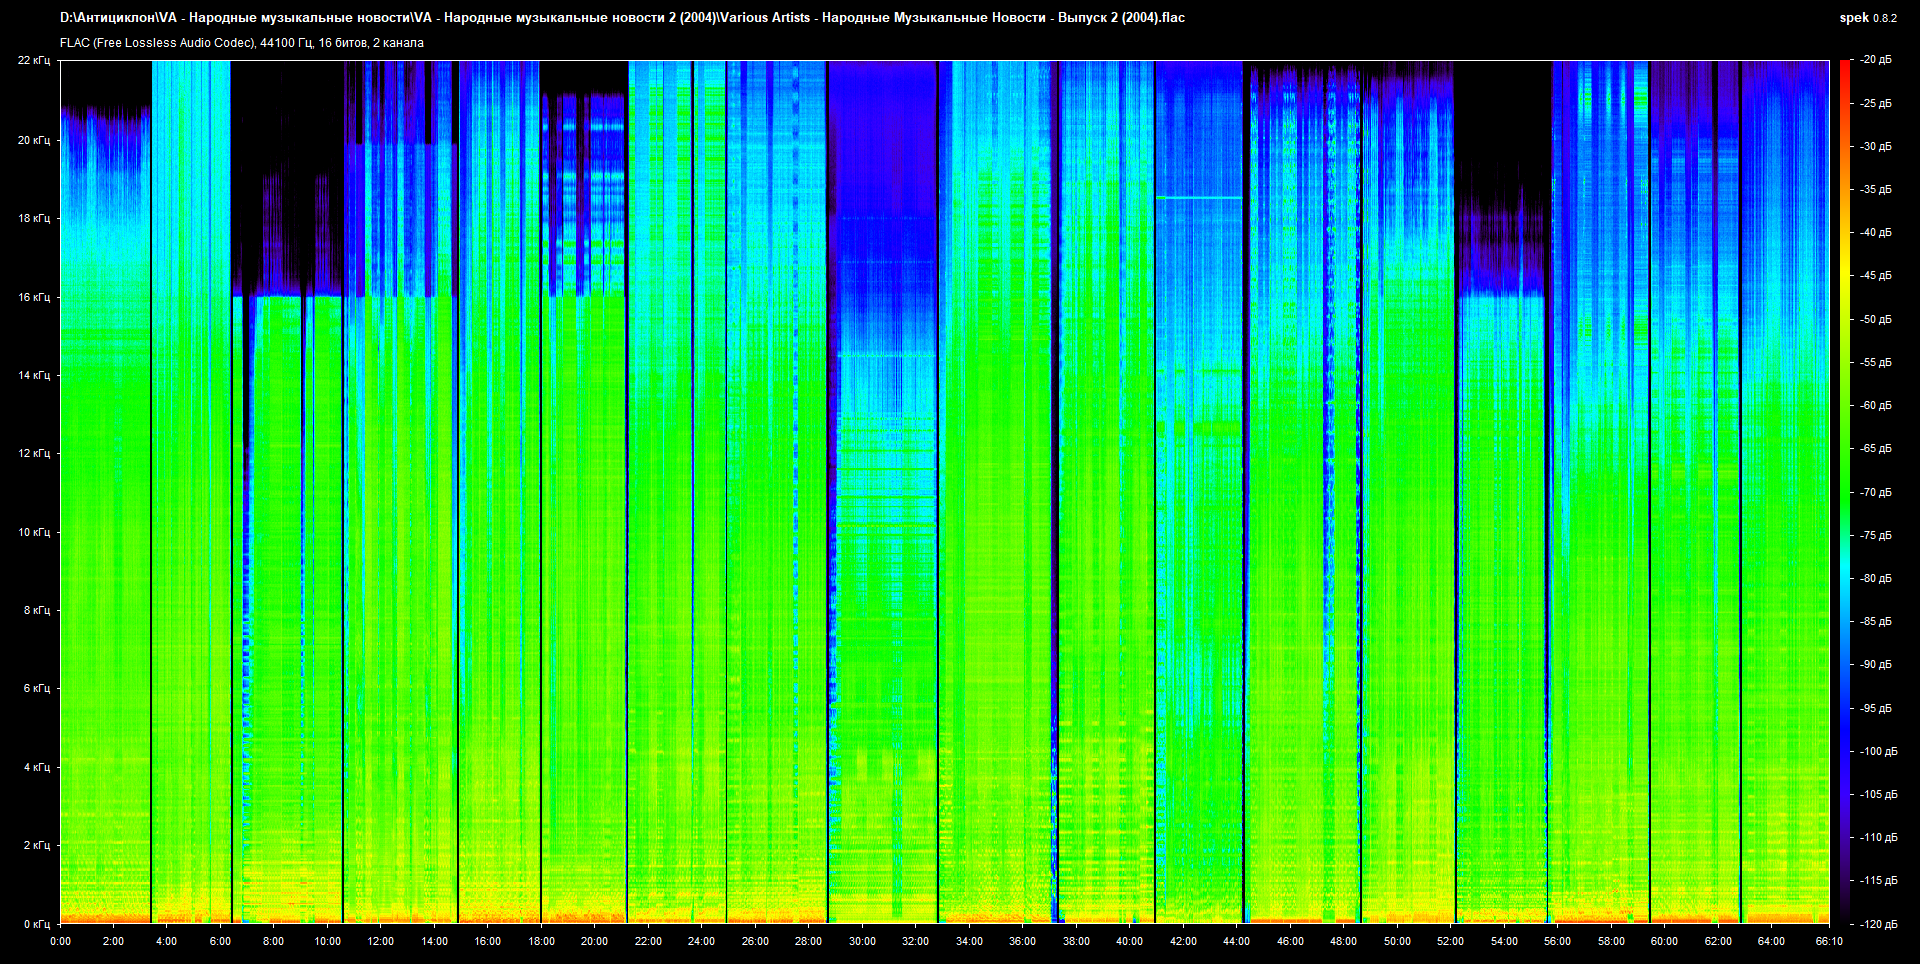The image size is (1920, 964).
Task: Select the -70 дБ scale label
Action: tap(1876, 492)
